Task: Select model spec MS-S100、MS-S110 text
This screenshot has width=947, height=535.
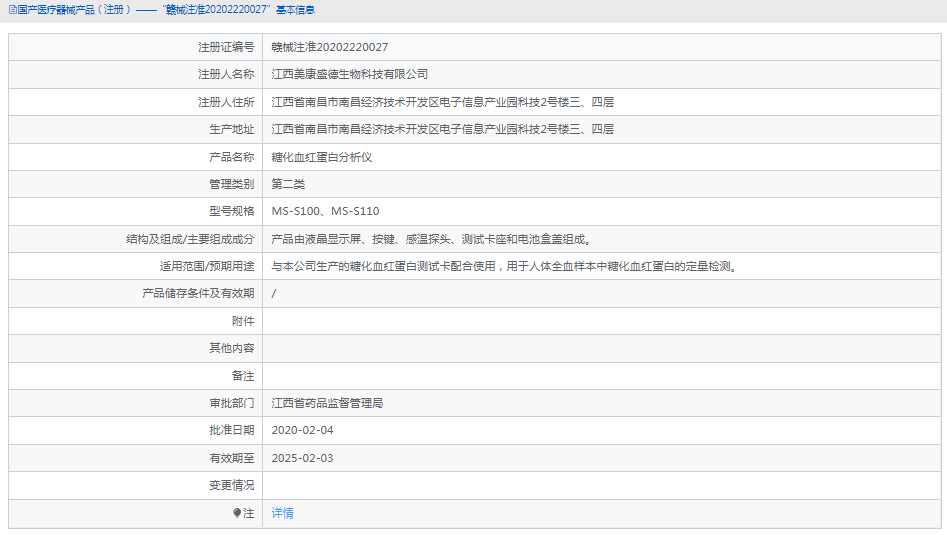Action: [x=325, y=211]
